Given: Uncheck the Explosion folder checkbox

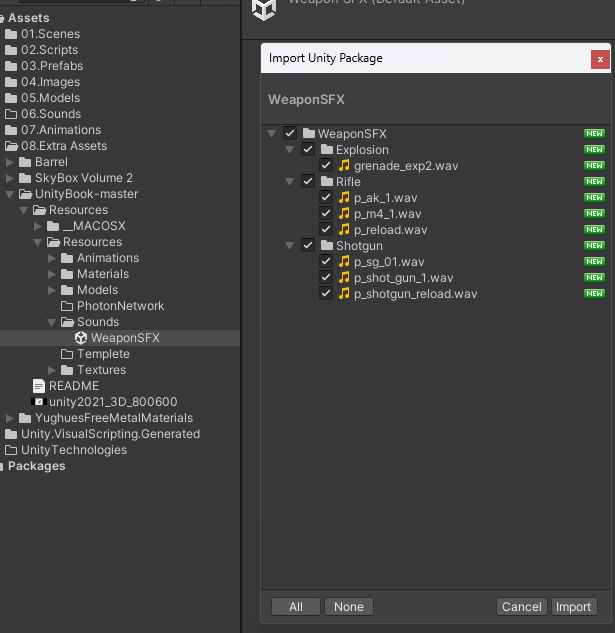Looking at the screenshot, I should (308, 149).
